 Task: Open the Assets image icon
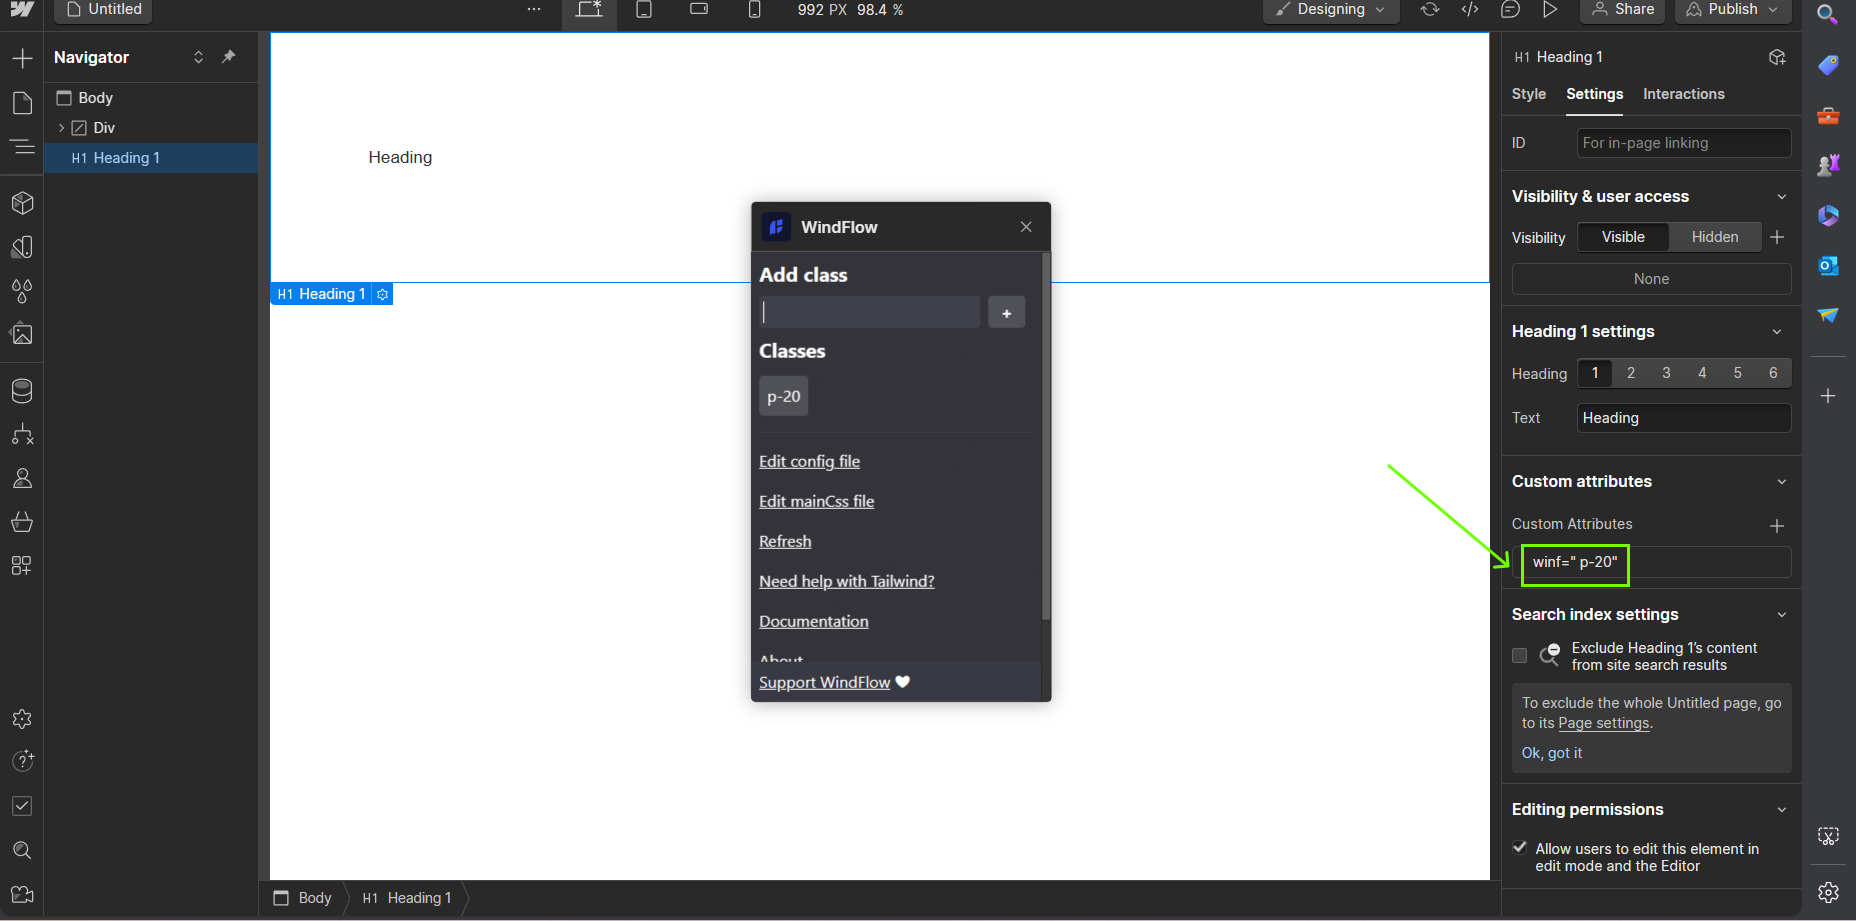click(22, 334)
